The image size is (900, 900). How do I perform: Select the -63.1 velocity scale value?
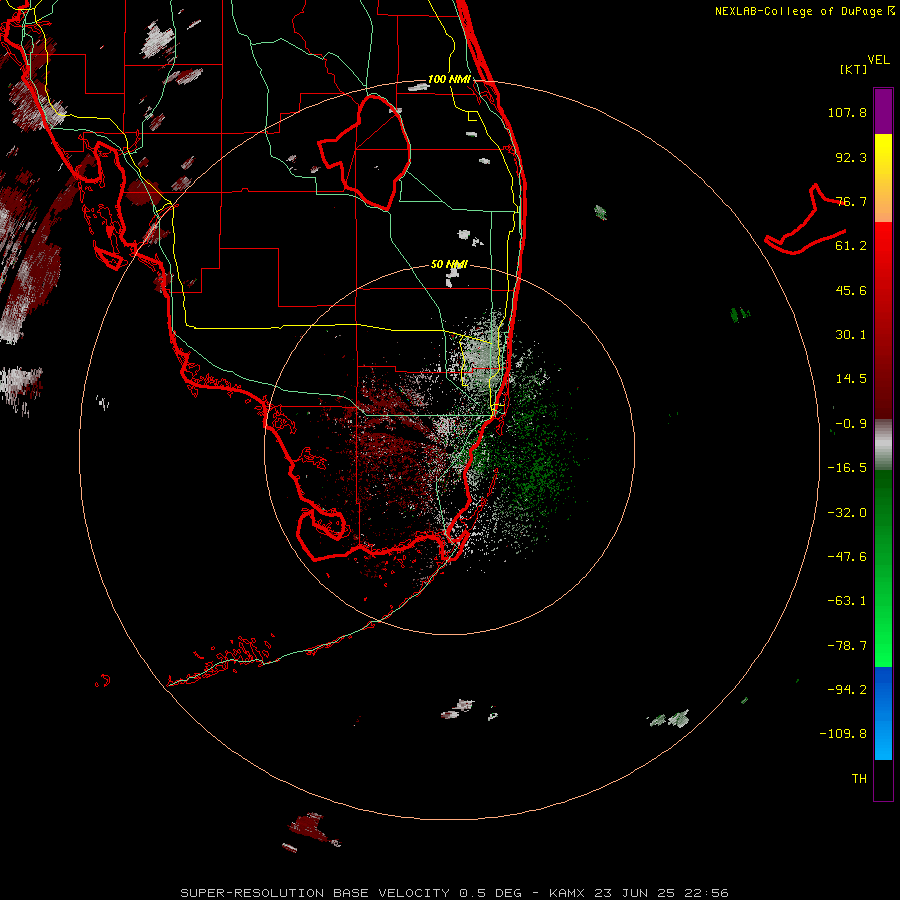pyautogui.click(x=847, y=601)
